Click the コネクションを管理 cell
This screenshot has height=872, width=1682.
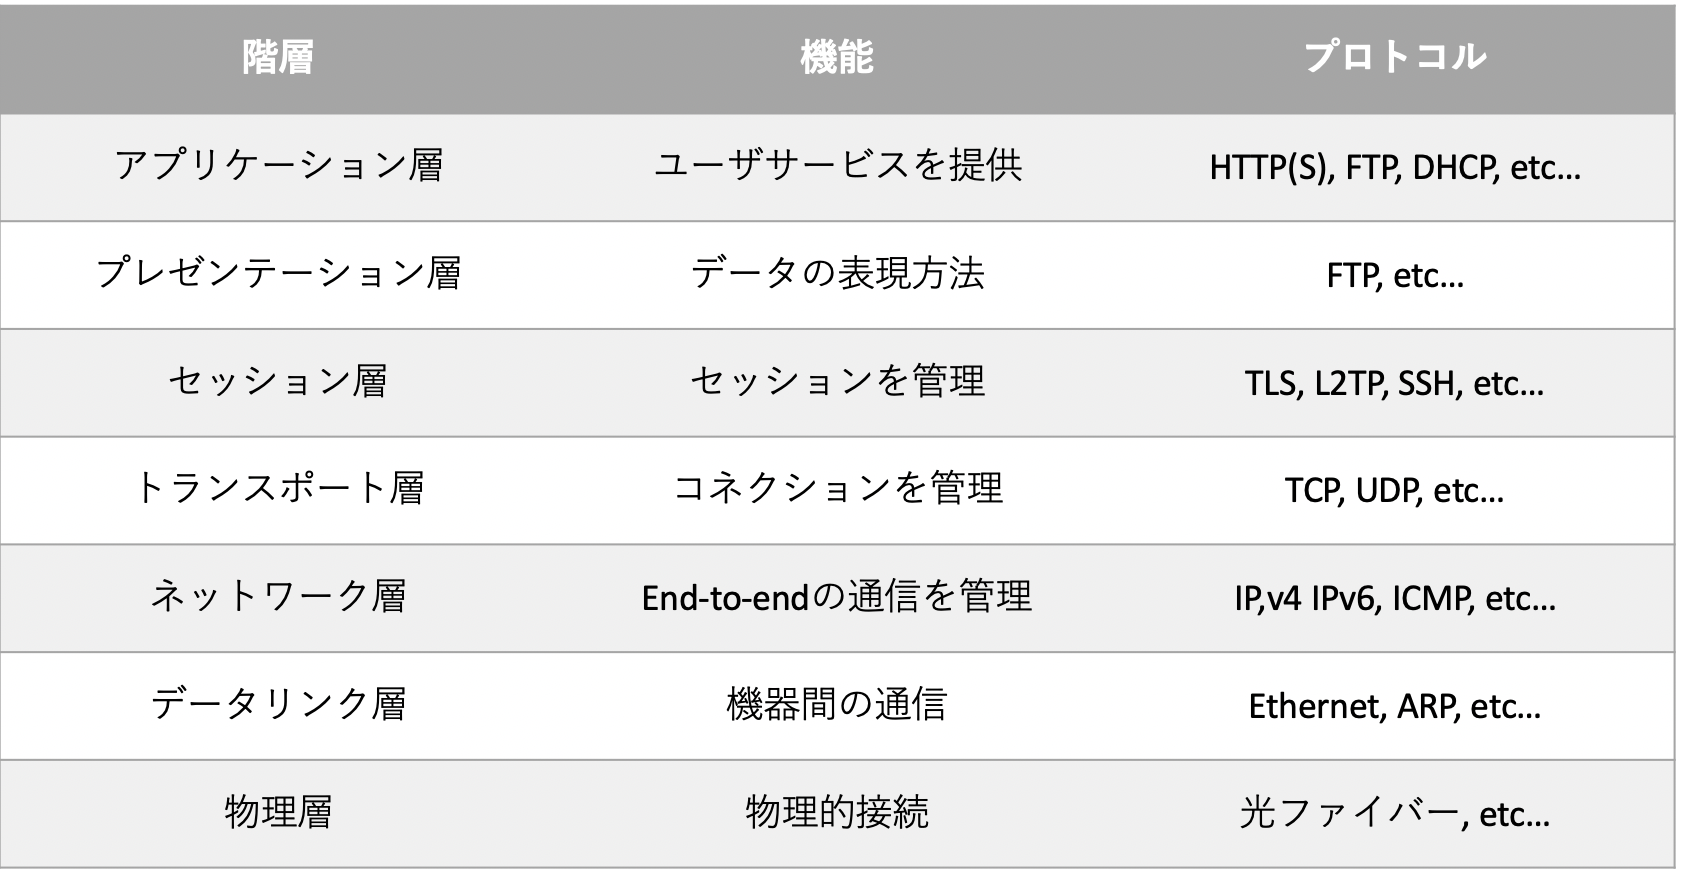(837, 490)
